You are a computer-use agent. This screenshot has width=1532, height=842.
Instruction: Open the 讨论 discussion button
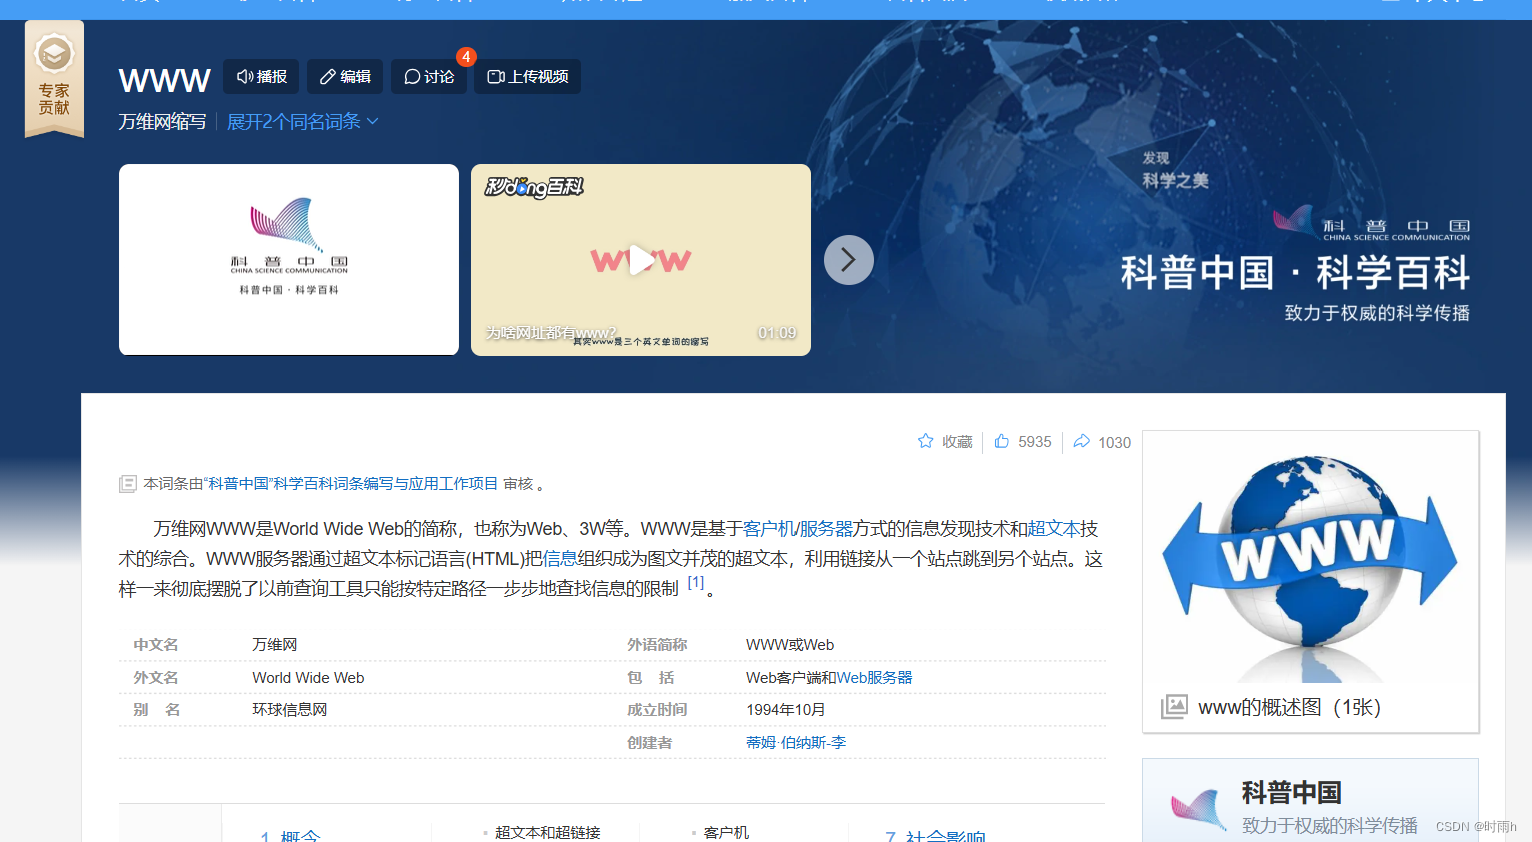429,77
